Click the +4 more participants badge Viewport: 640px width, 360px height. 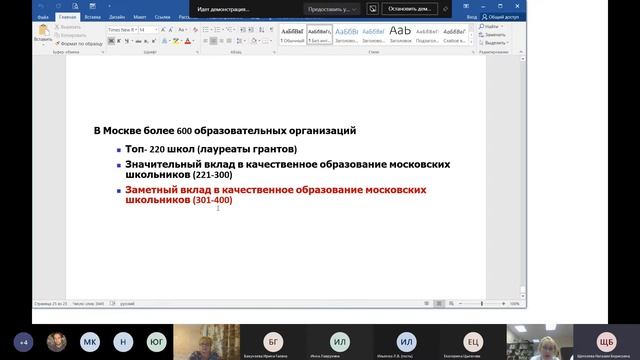(x=23, y=342)
